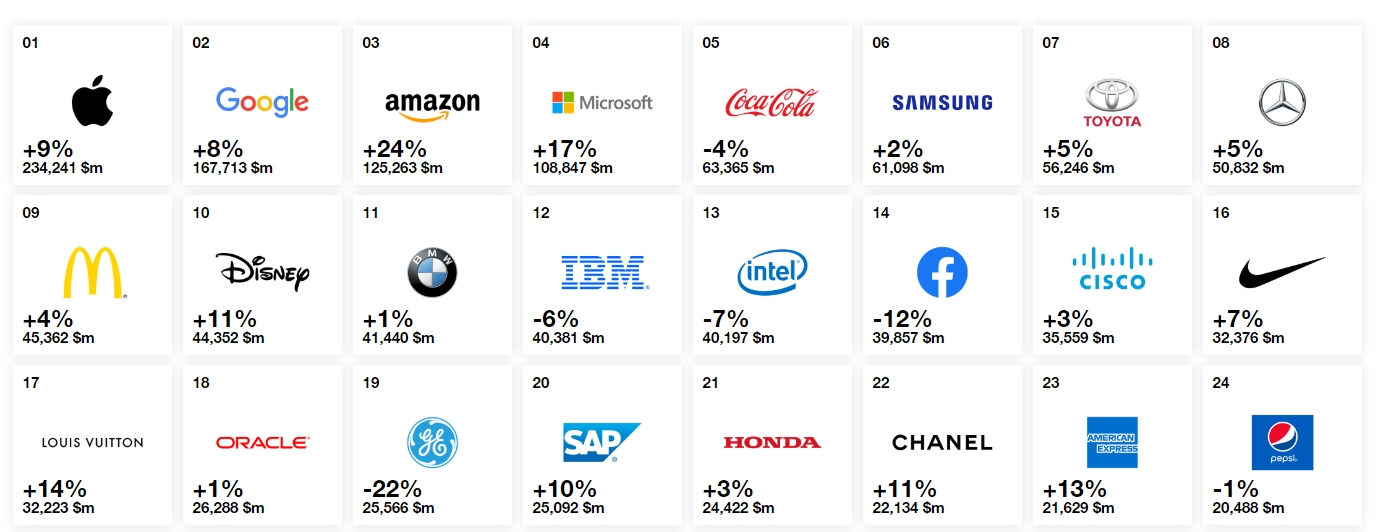The image size is (1389, 532).
Task: Select the striped IBM logo
Action: tap(604, 272)
